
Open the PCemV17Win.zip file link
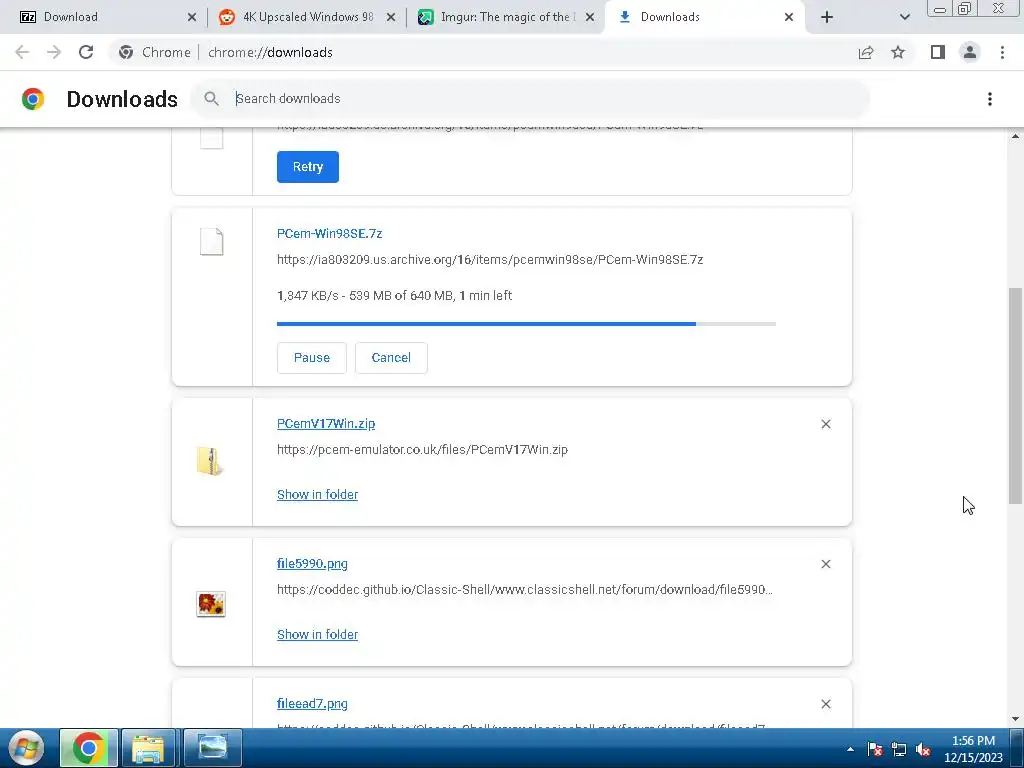(326, 424)
